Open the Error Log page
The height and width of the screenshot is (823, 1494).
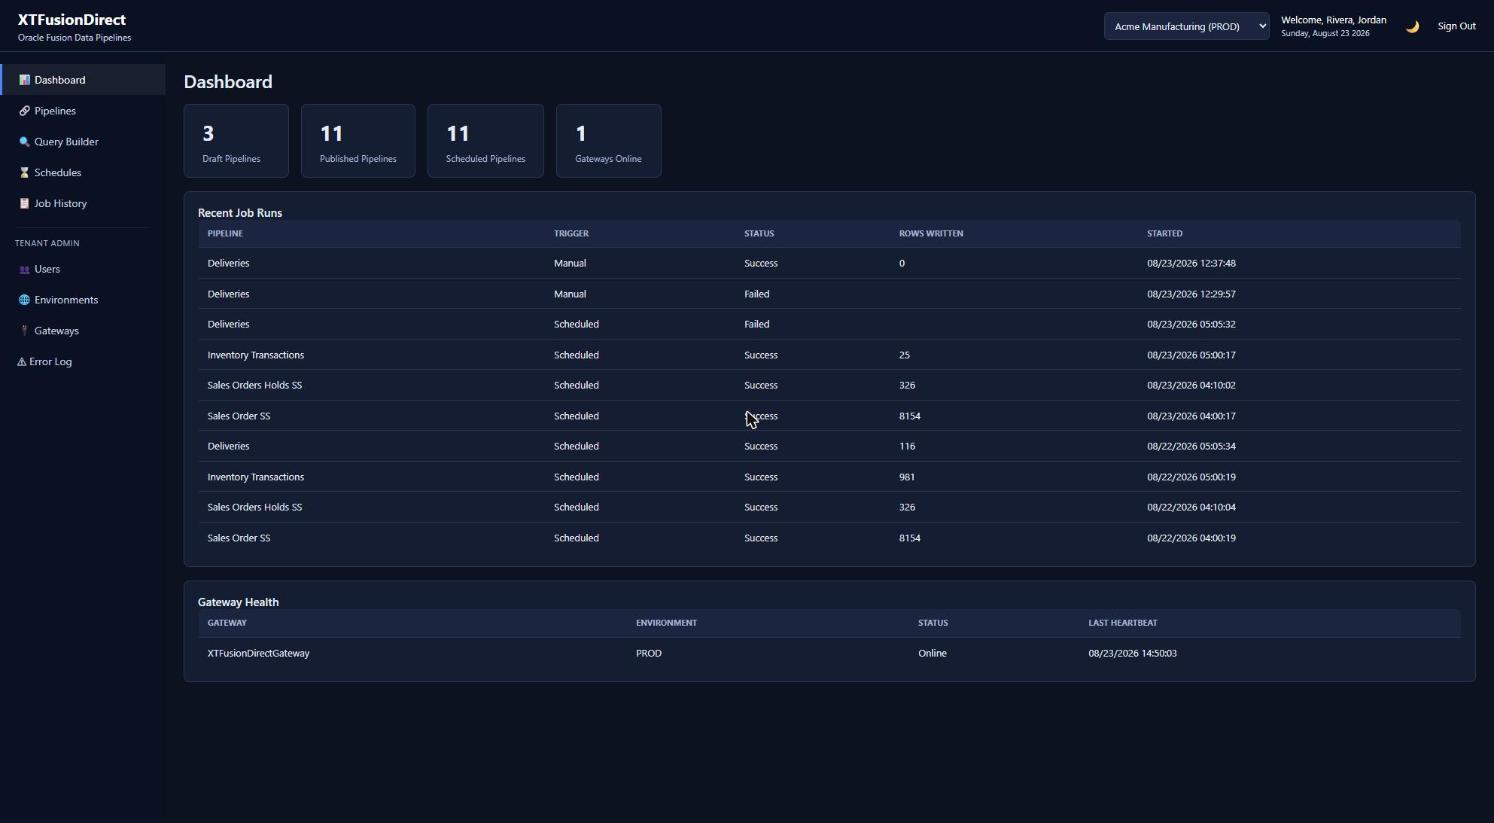pyautogui.click(x=83, y=362)
